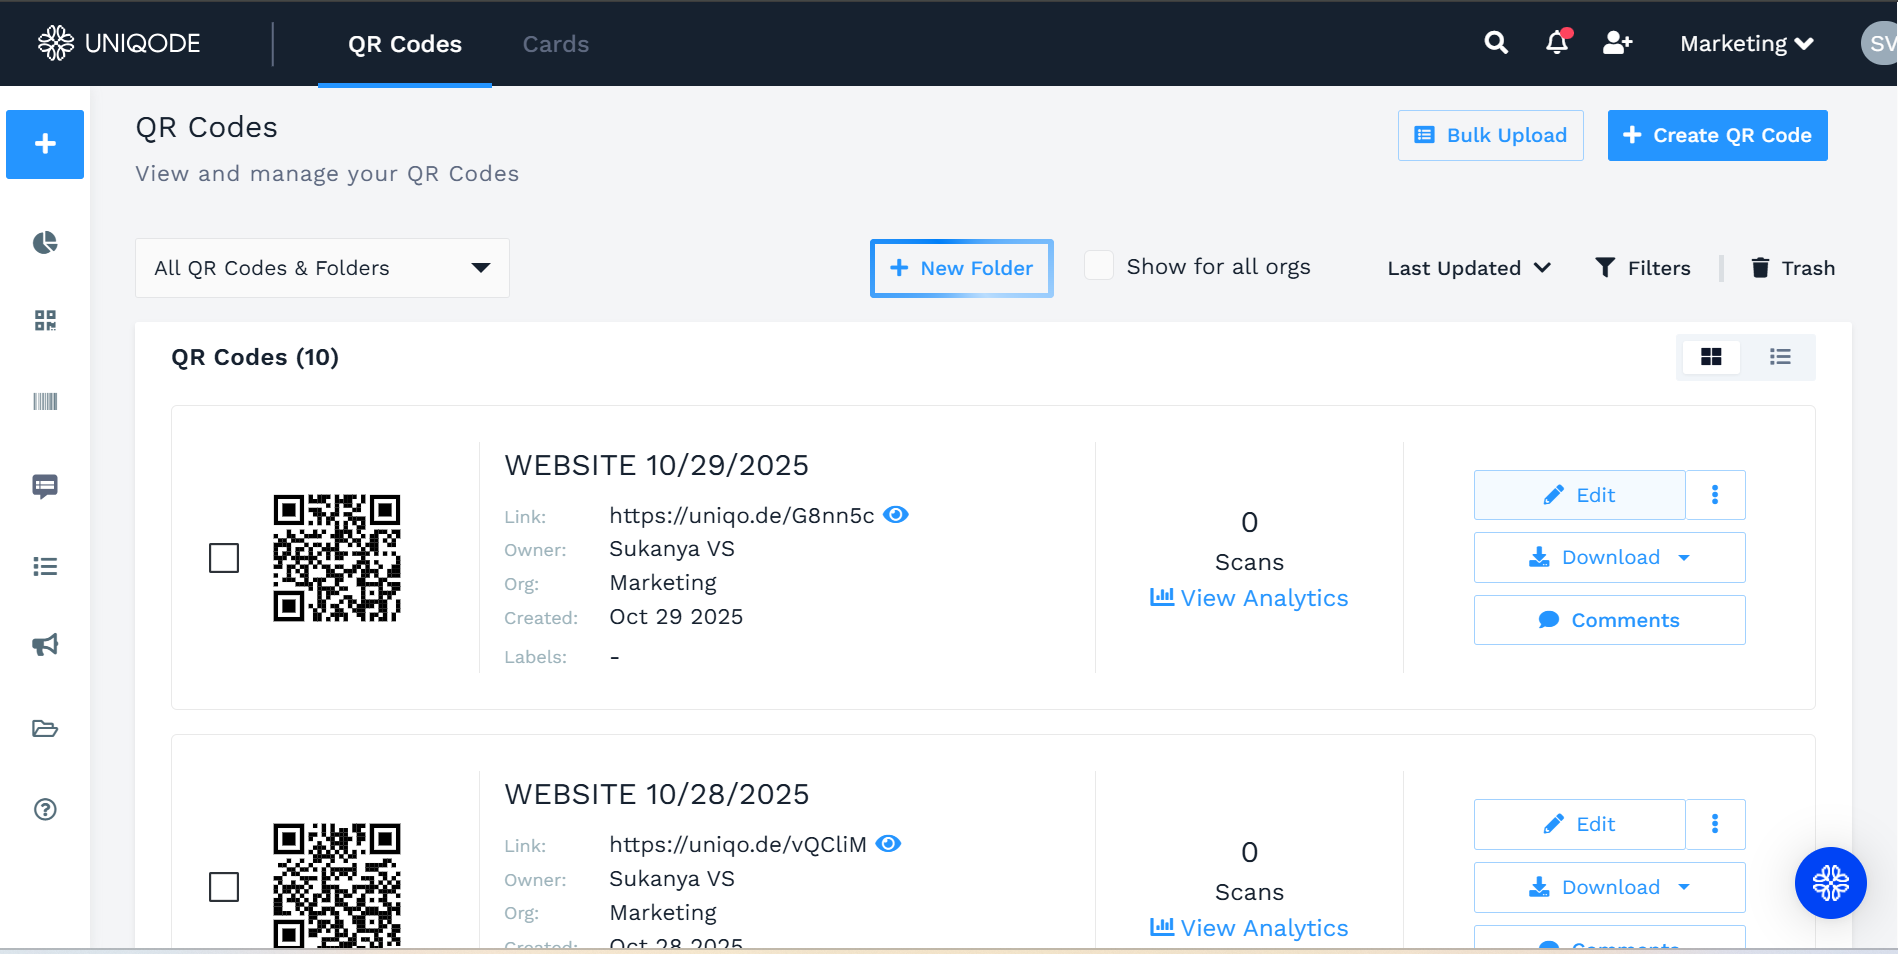Open the help question mark icon
Image resolution: width=1898 pixels, height=954 pixels.
coord(45,810)
